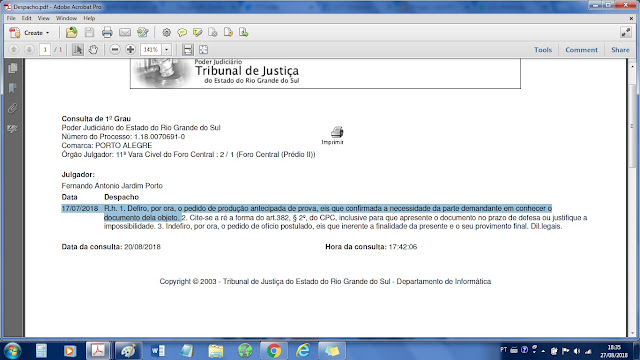The width and height of the screenshot is (640, 360).
Task: Zoom in with the plus button
Action: [x=130, y=50]
